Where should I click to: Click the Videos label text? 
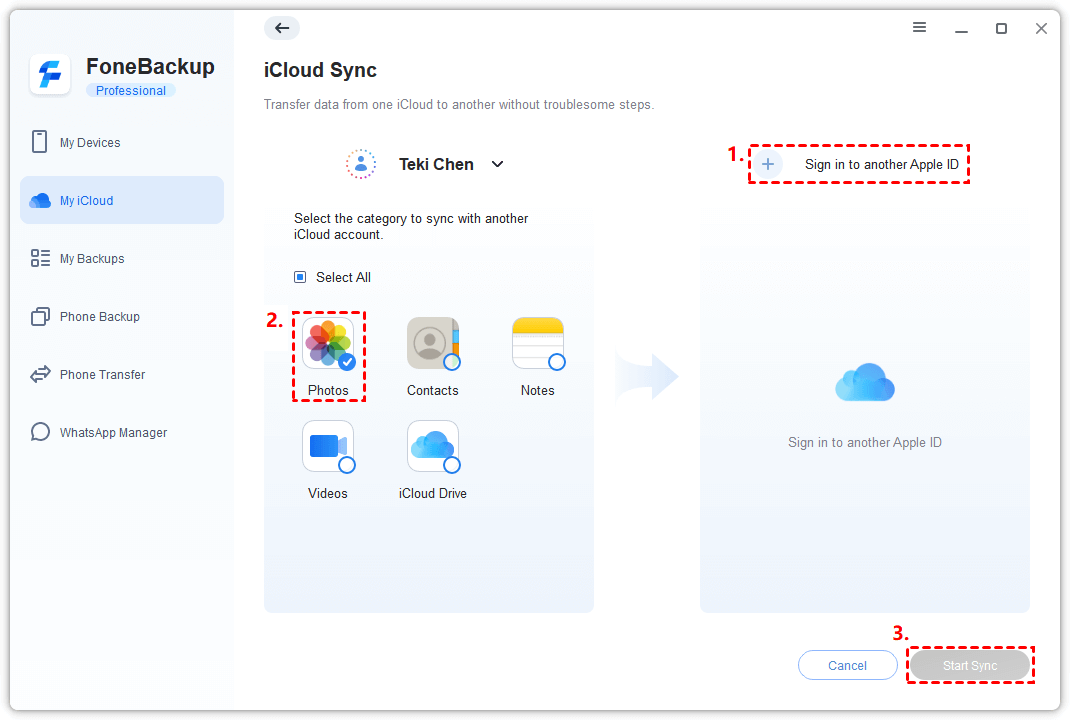328,493
